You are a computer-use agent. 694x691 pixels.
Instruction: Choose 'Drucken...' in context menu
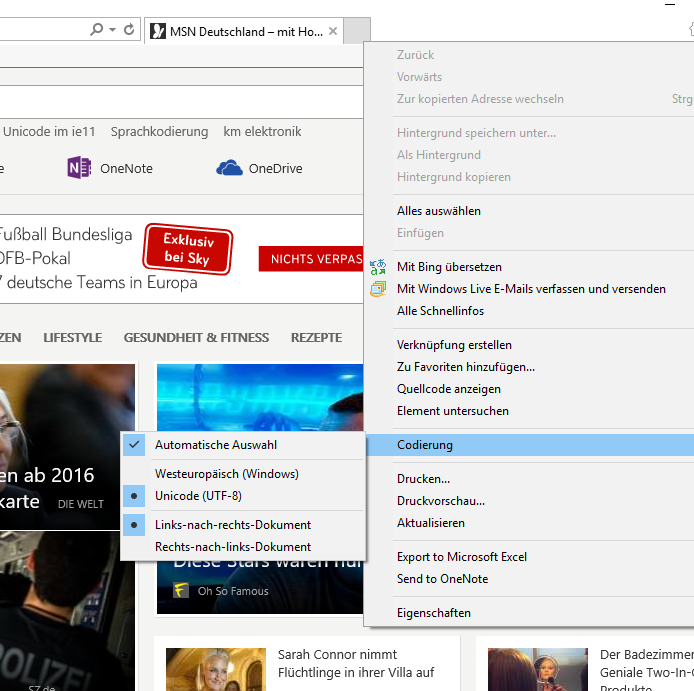click(530, 479)
